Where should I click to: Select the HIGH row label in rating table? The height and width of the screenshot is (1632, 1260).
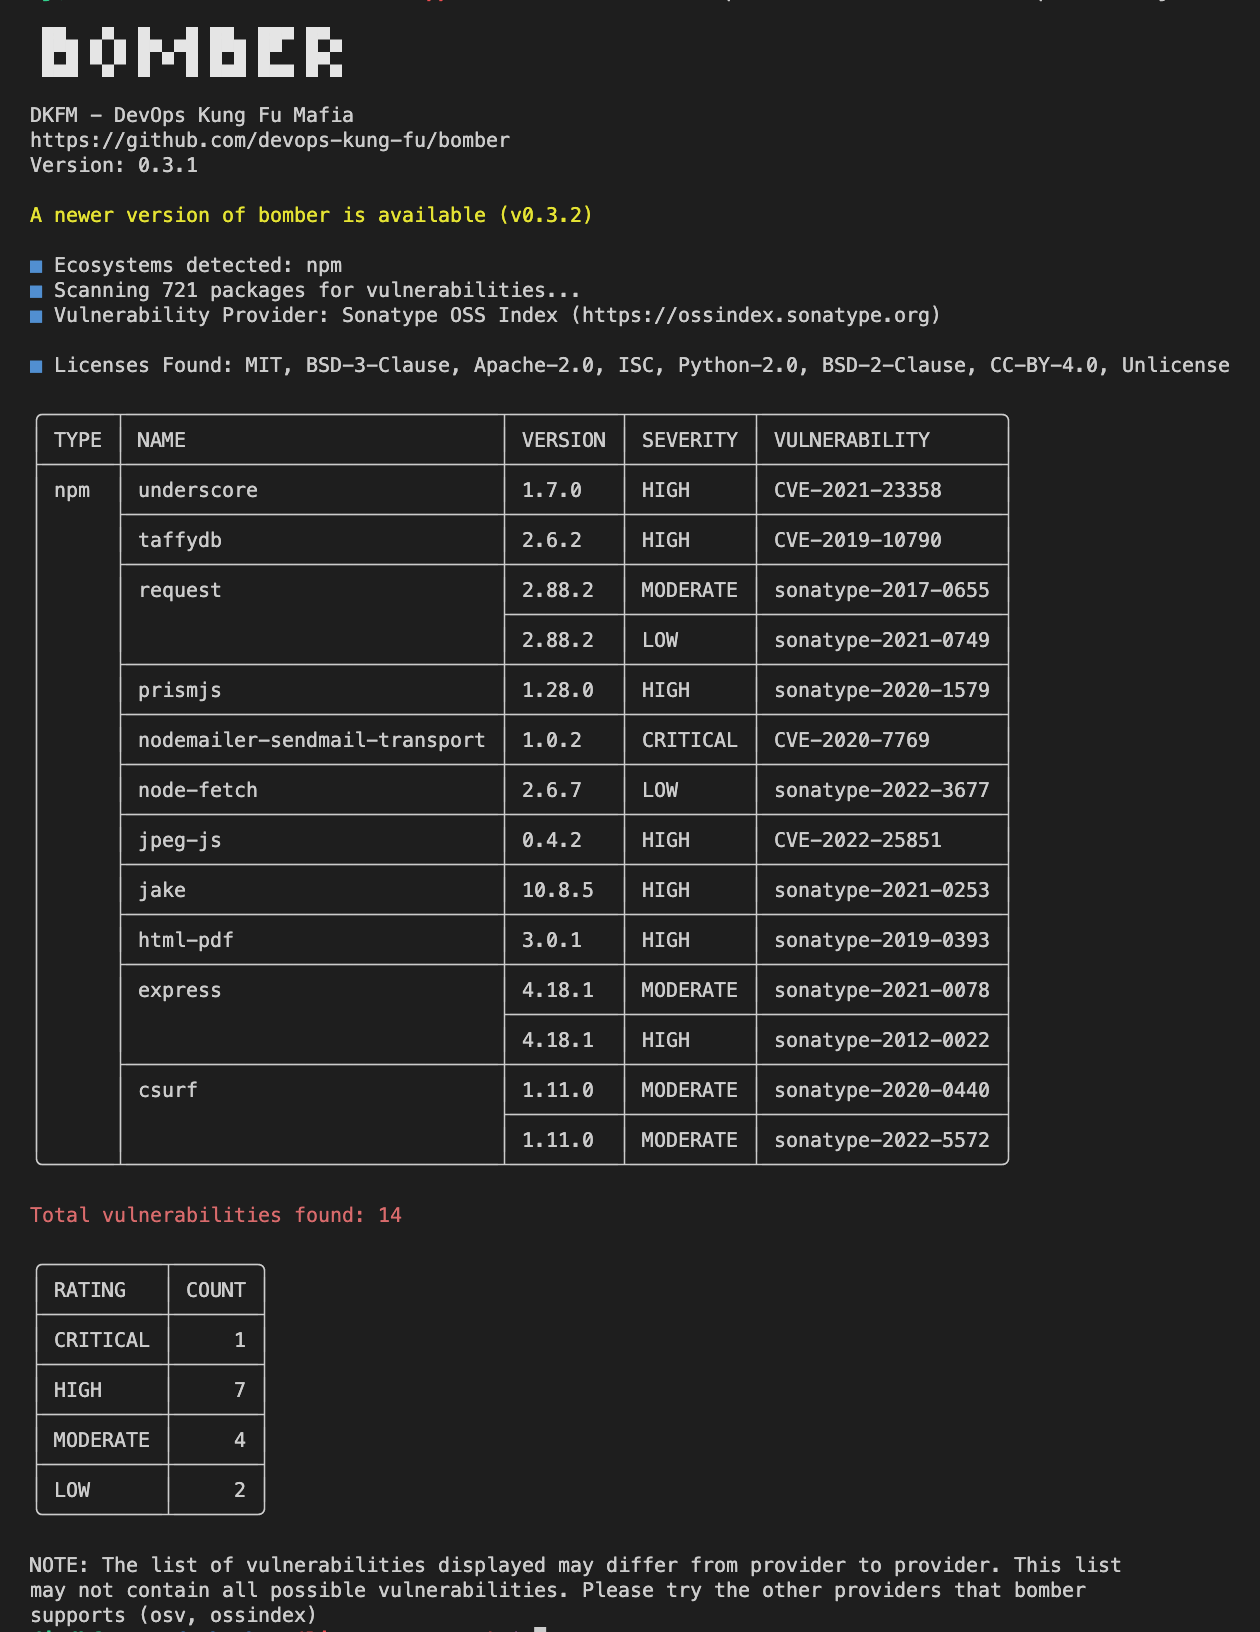(78, 1390)
